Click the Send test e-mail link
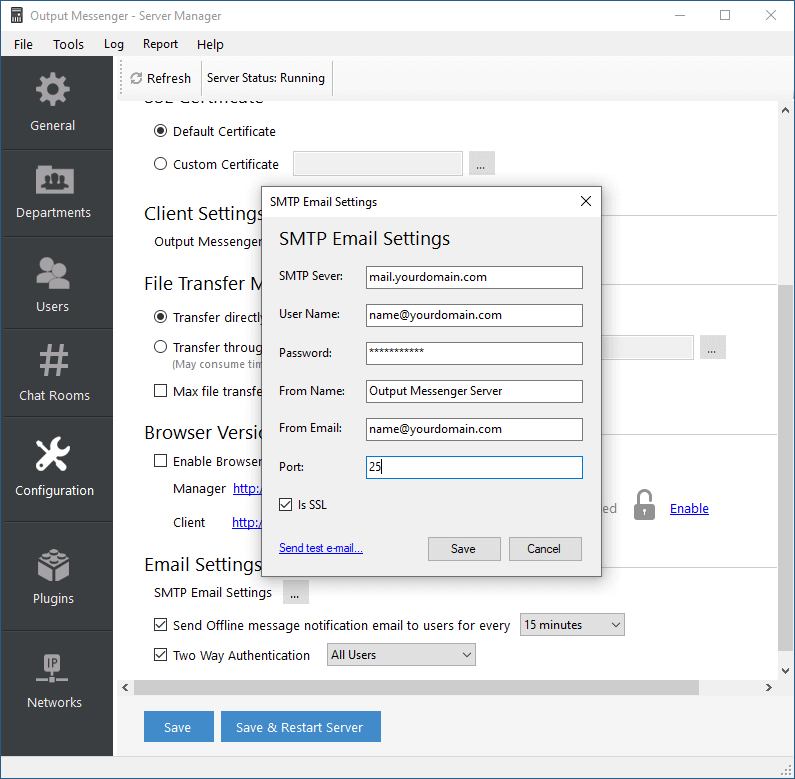795x779 pixels. pyautogui.click(x=320, y=548)
